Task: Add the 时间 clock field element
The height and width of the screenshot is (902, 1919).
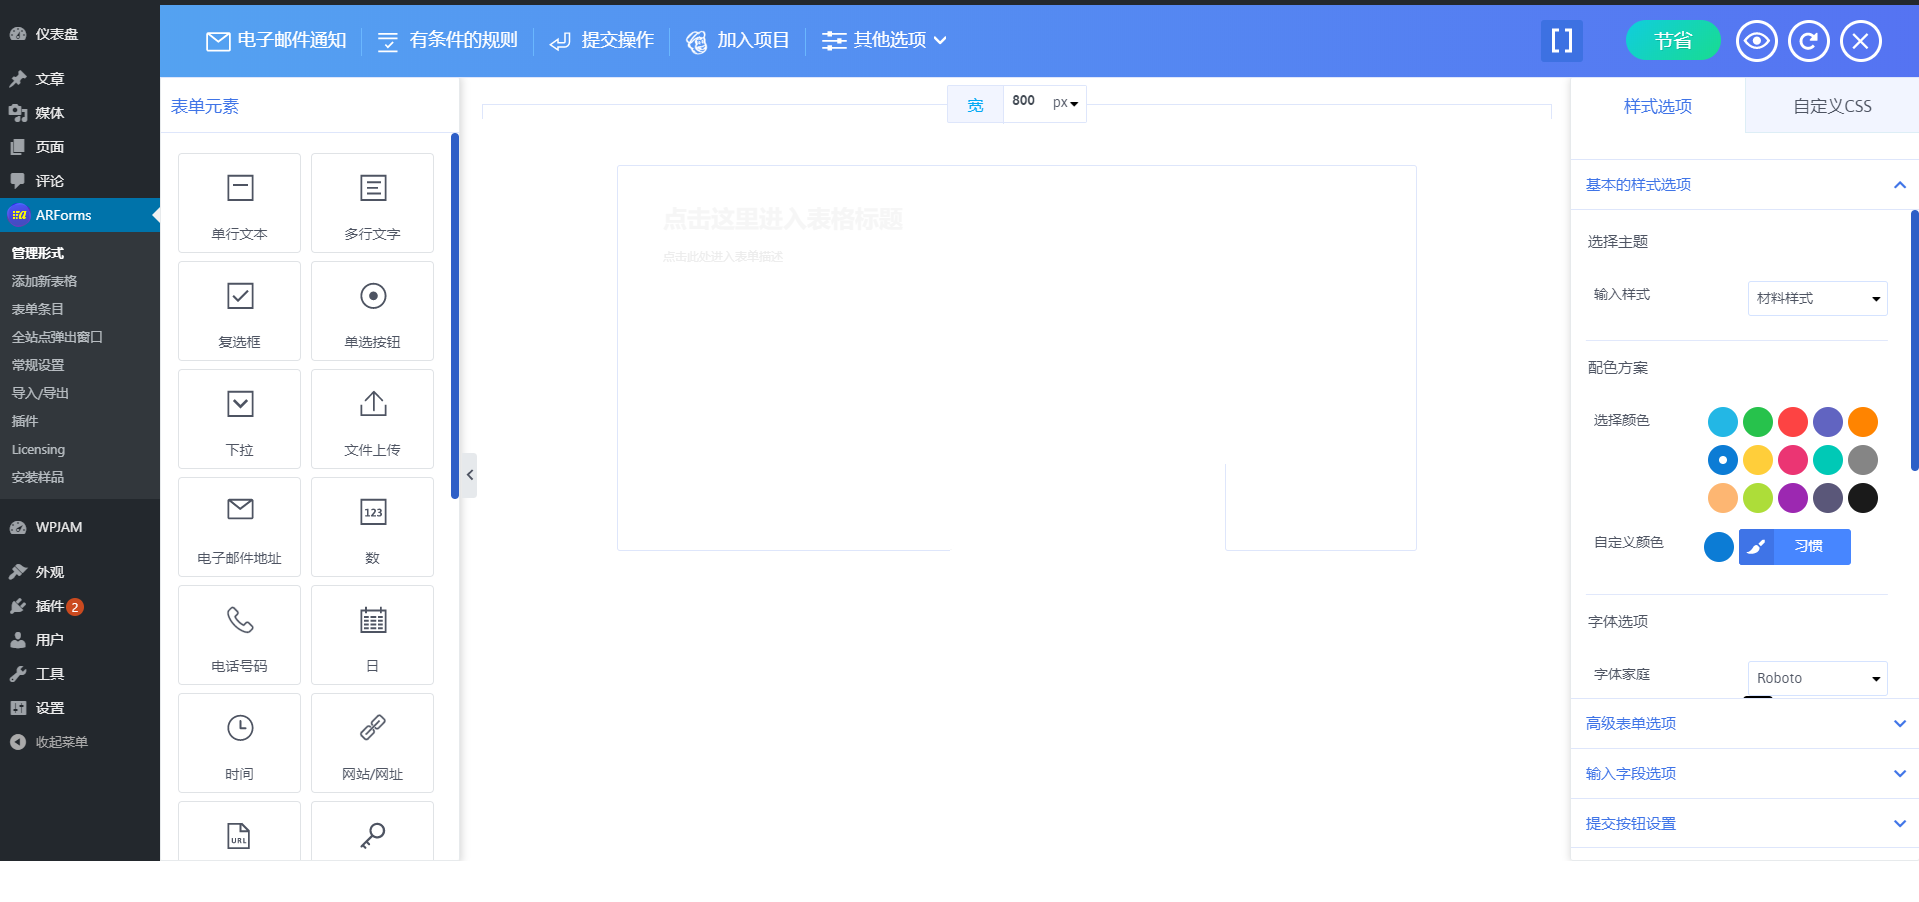Action: (239, 743)
